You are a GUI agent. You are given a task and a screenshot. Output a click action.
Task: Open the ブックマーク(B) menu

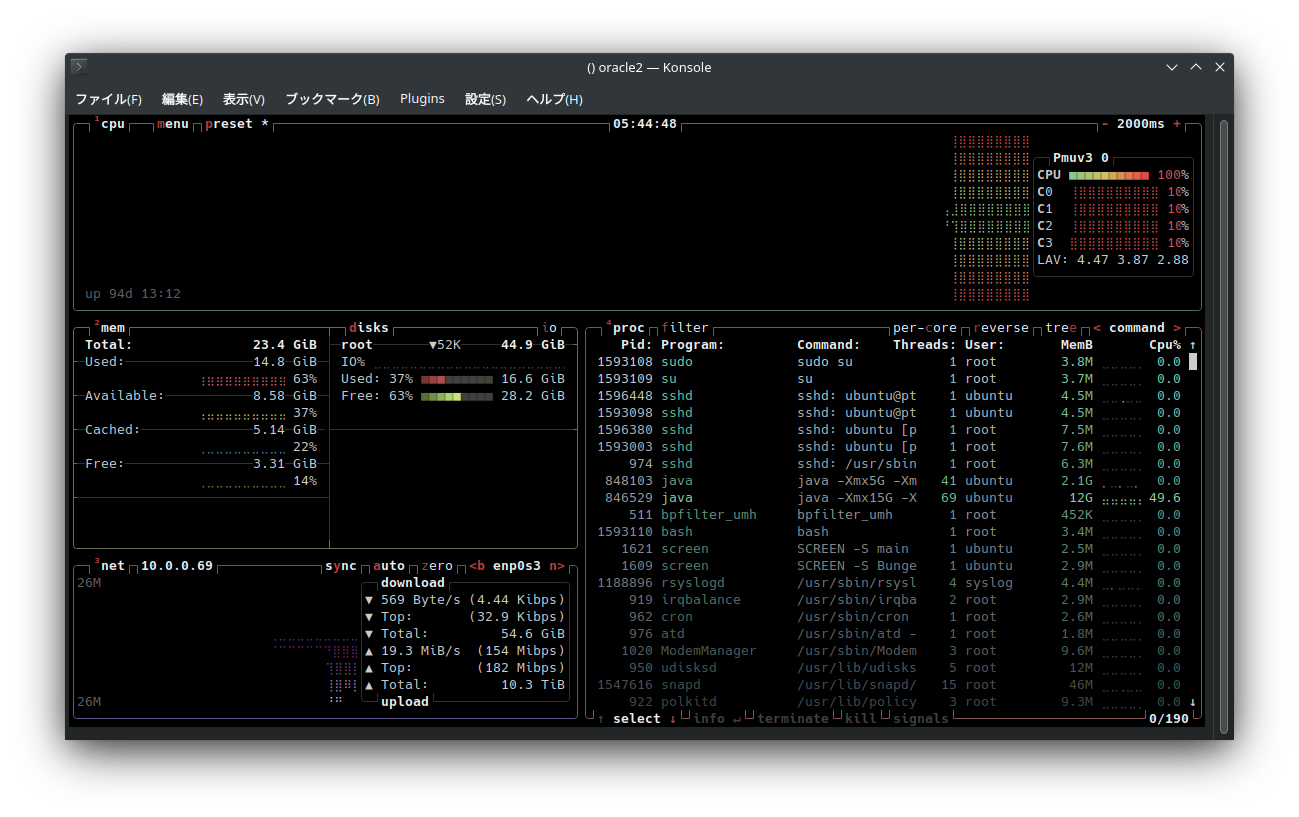332,99
